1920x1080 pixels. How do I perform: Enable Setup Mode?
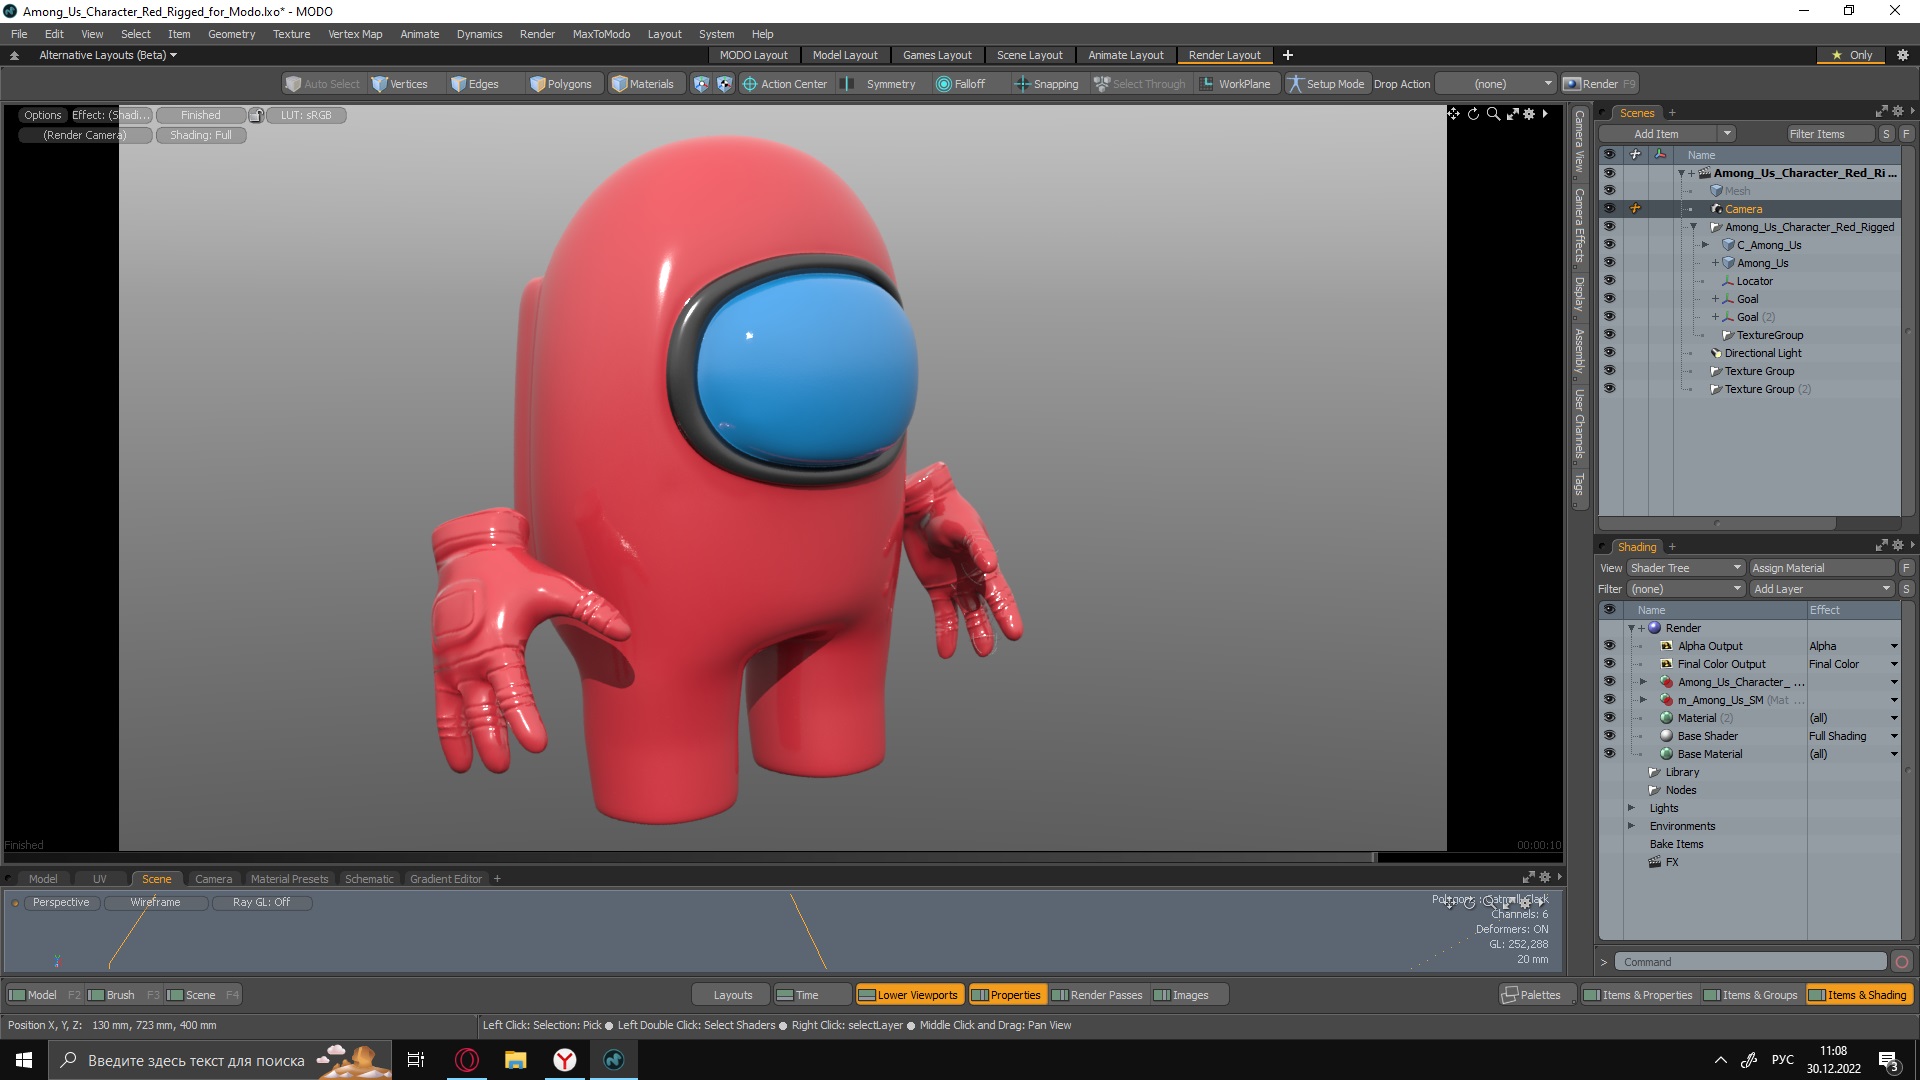click(x=1326, y=84)
